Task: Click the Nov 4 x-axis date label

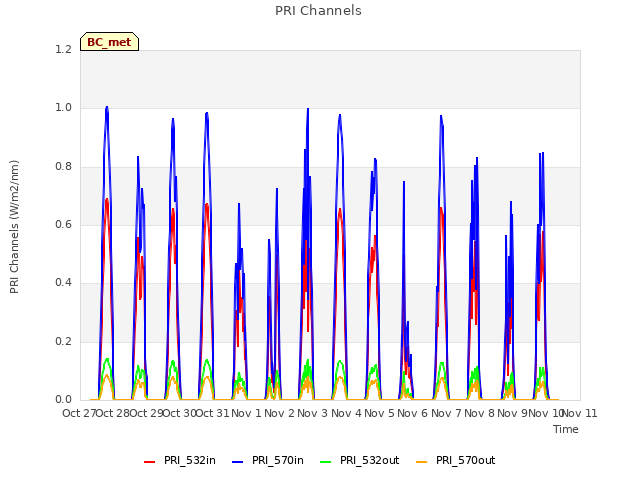Action: coord(346,413)
